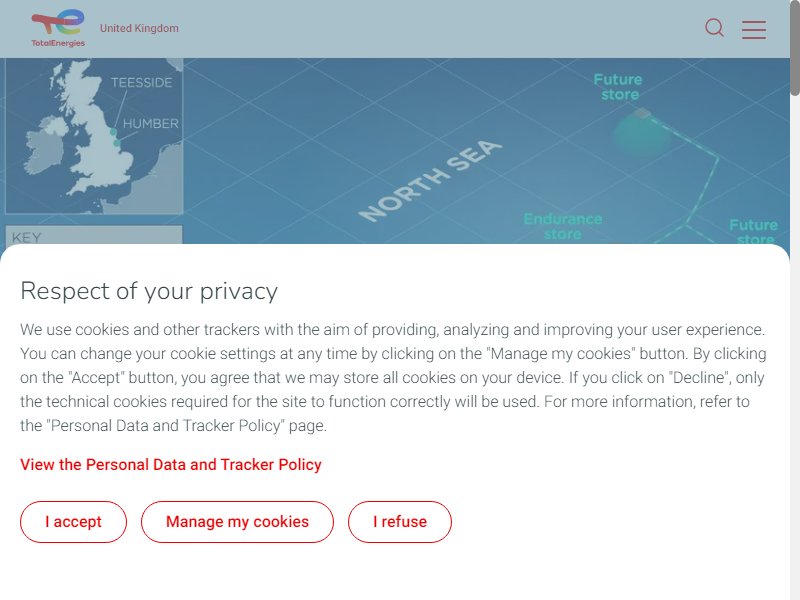Click the KEY legend box
Screen dimensions: 800x600
click(94, 235)
